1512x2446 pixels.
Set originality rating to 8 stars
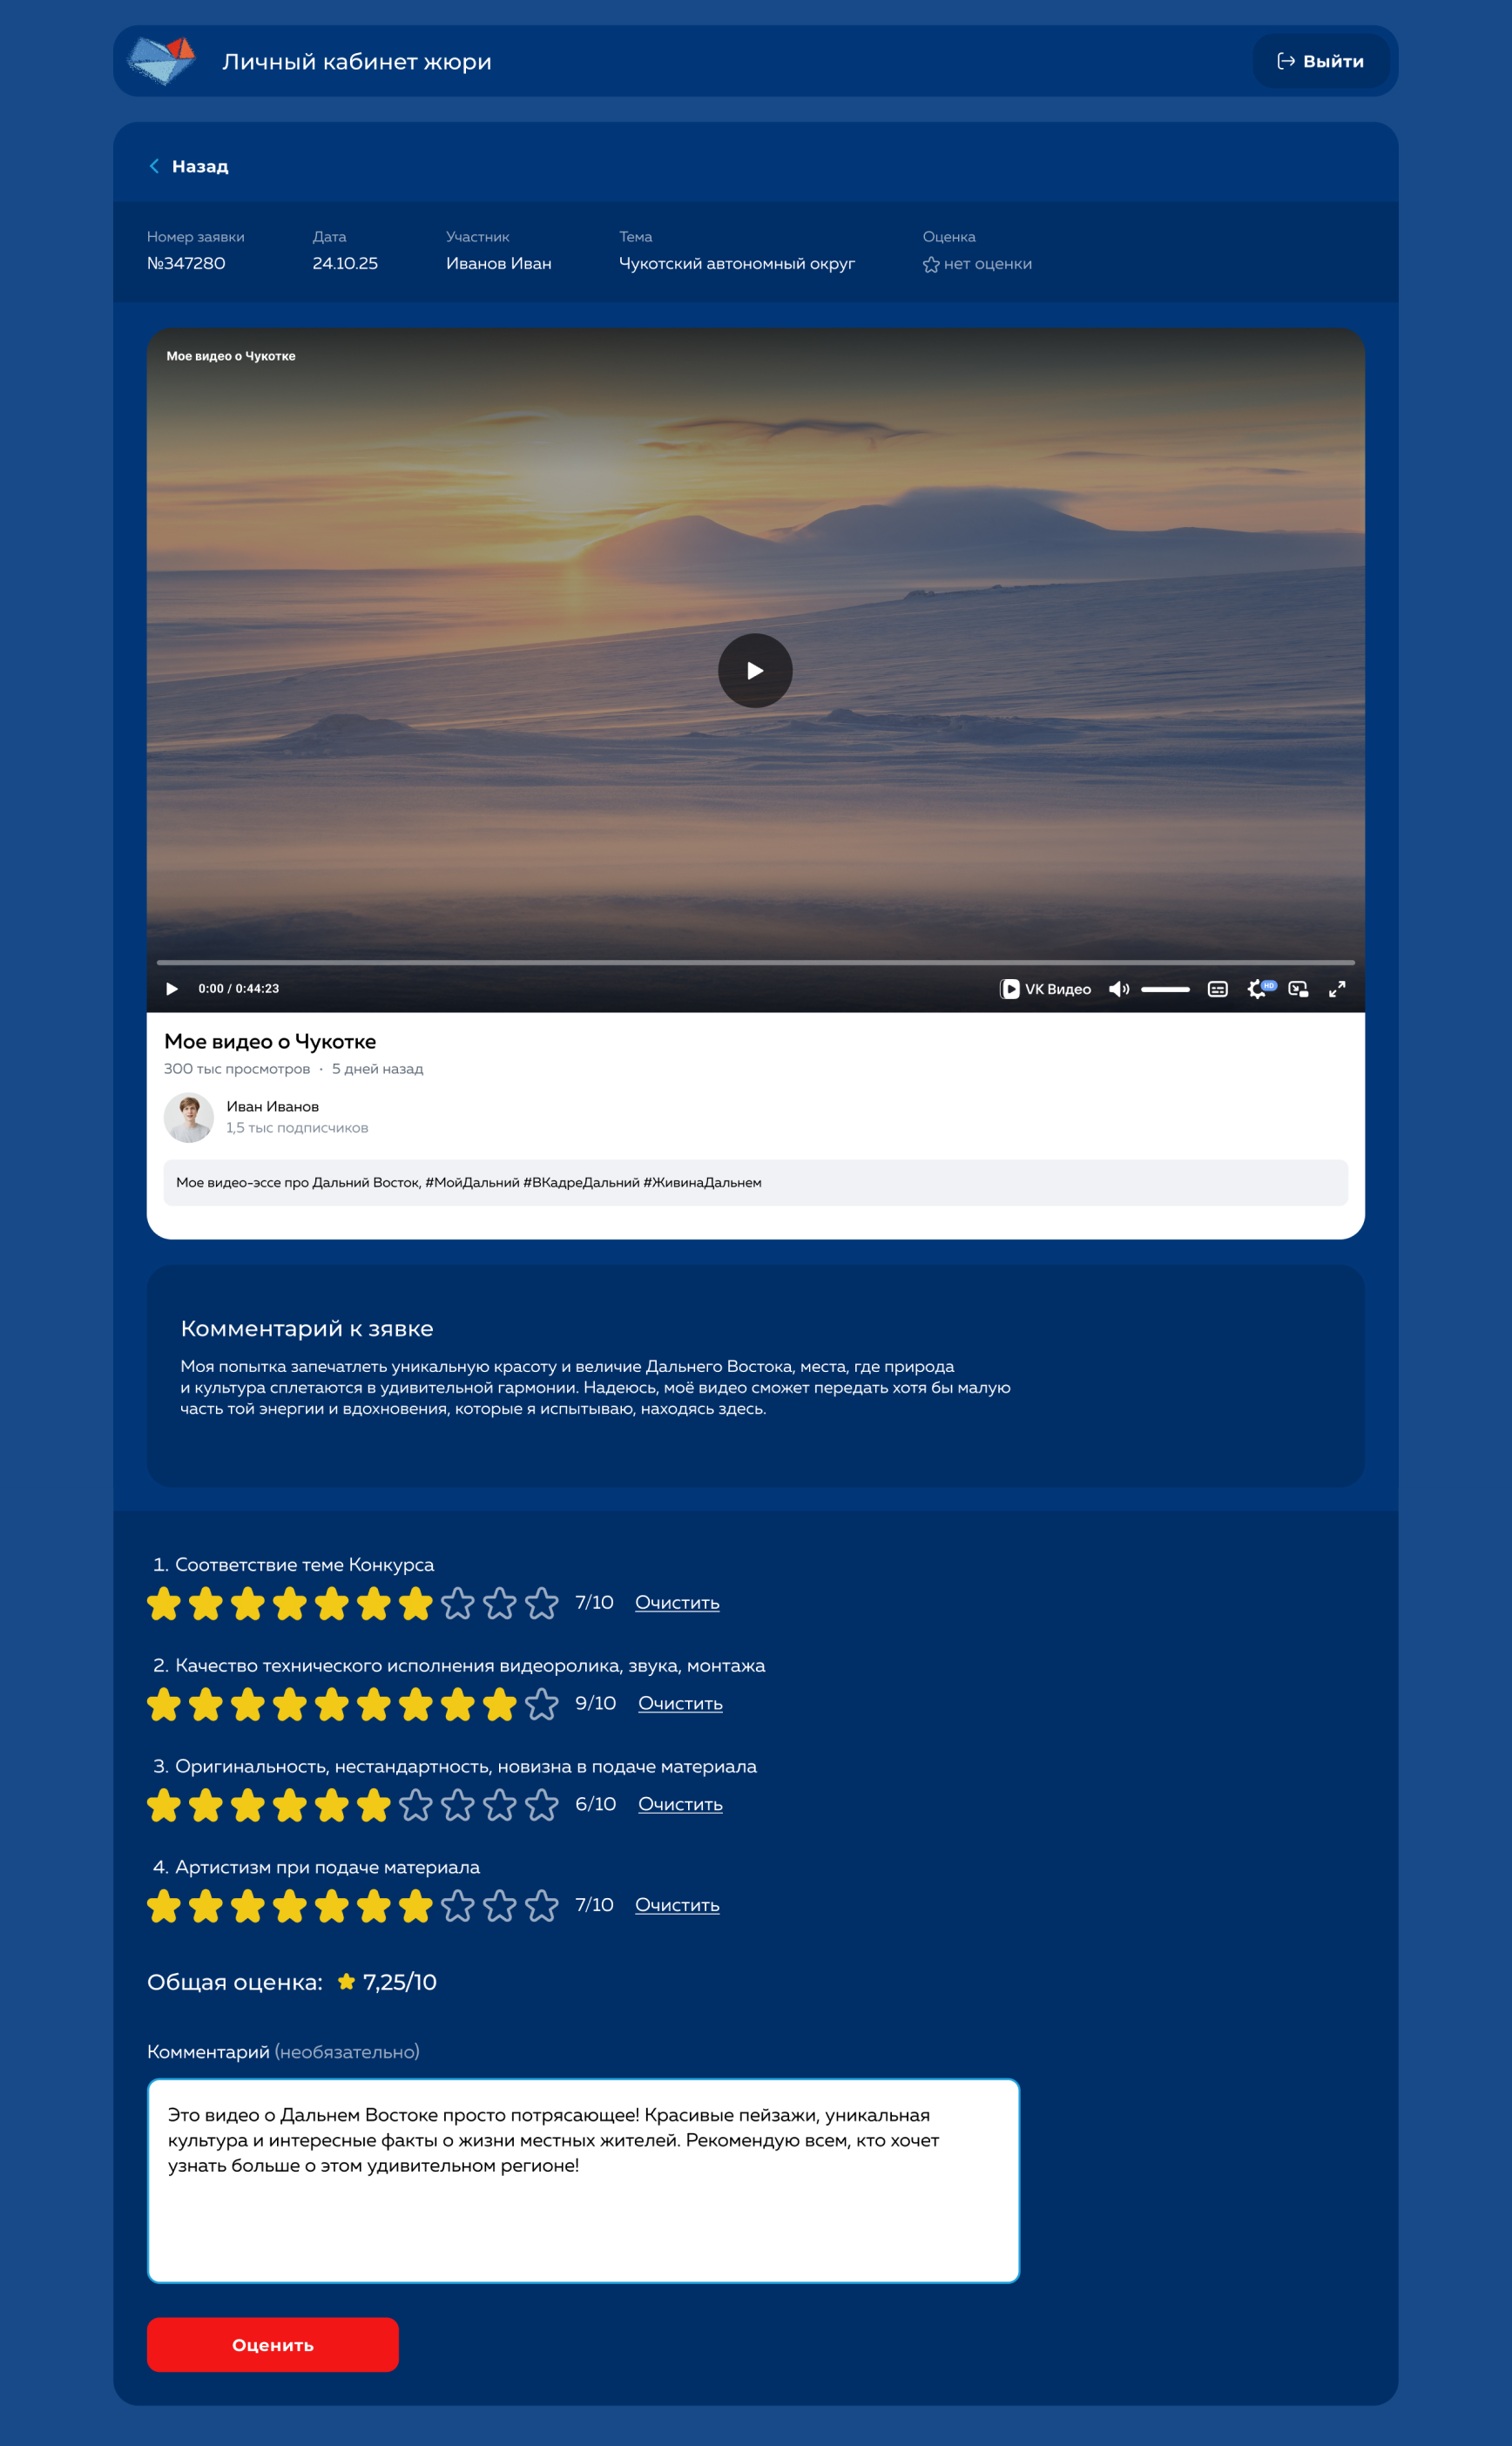coord(457,1805)
